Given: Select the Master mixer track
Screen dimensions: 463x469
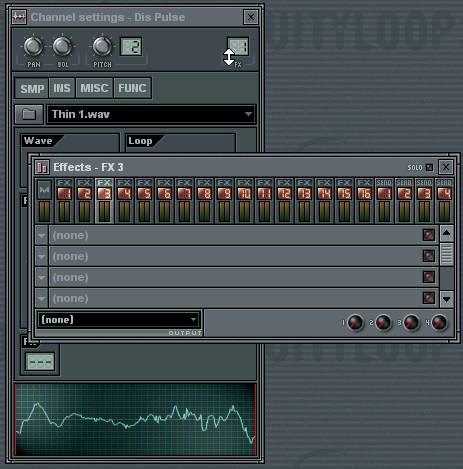Looking at the screenshot, I should [45, 201].
